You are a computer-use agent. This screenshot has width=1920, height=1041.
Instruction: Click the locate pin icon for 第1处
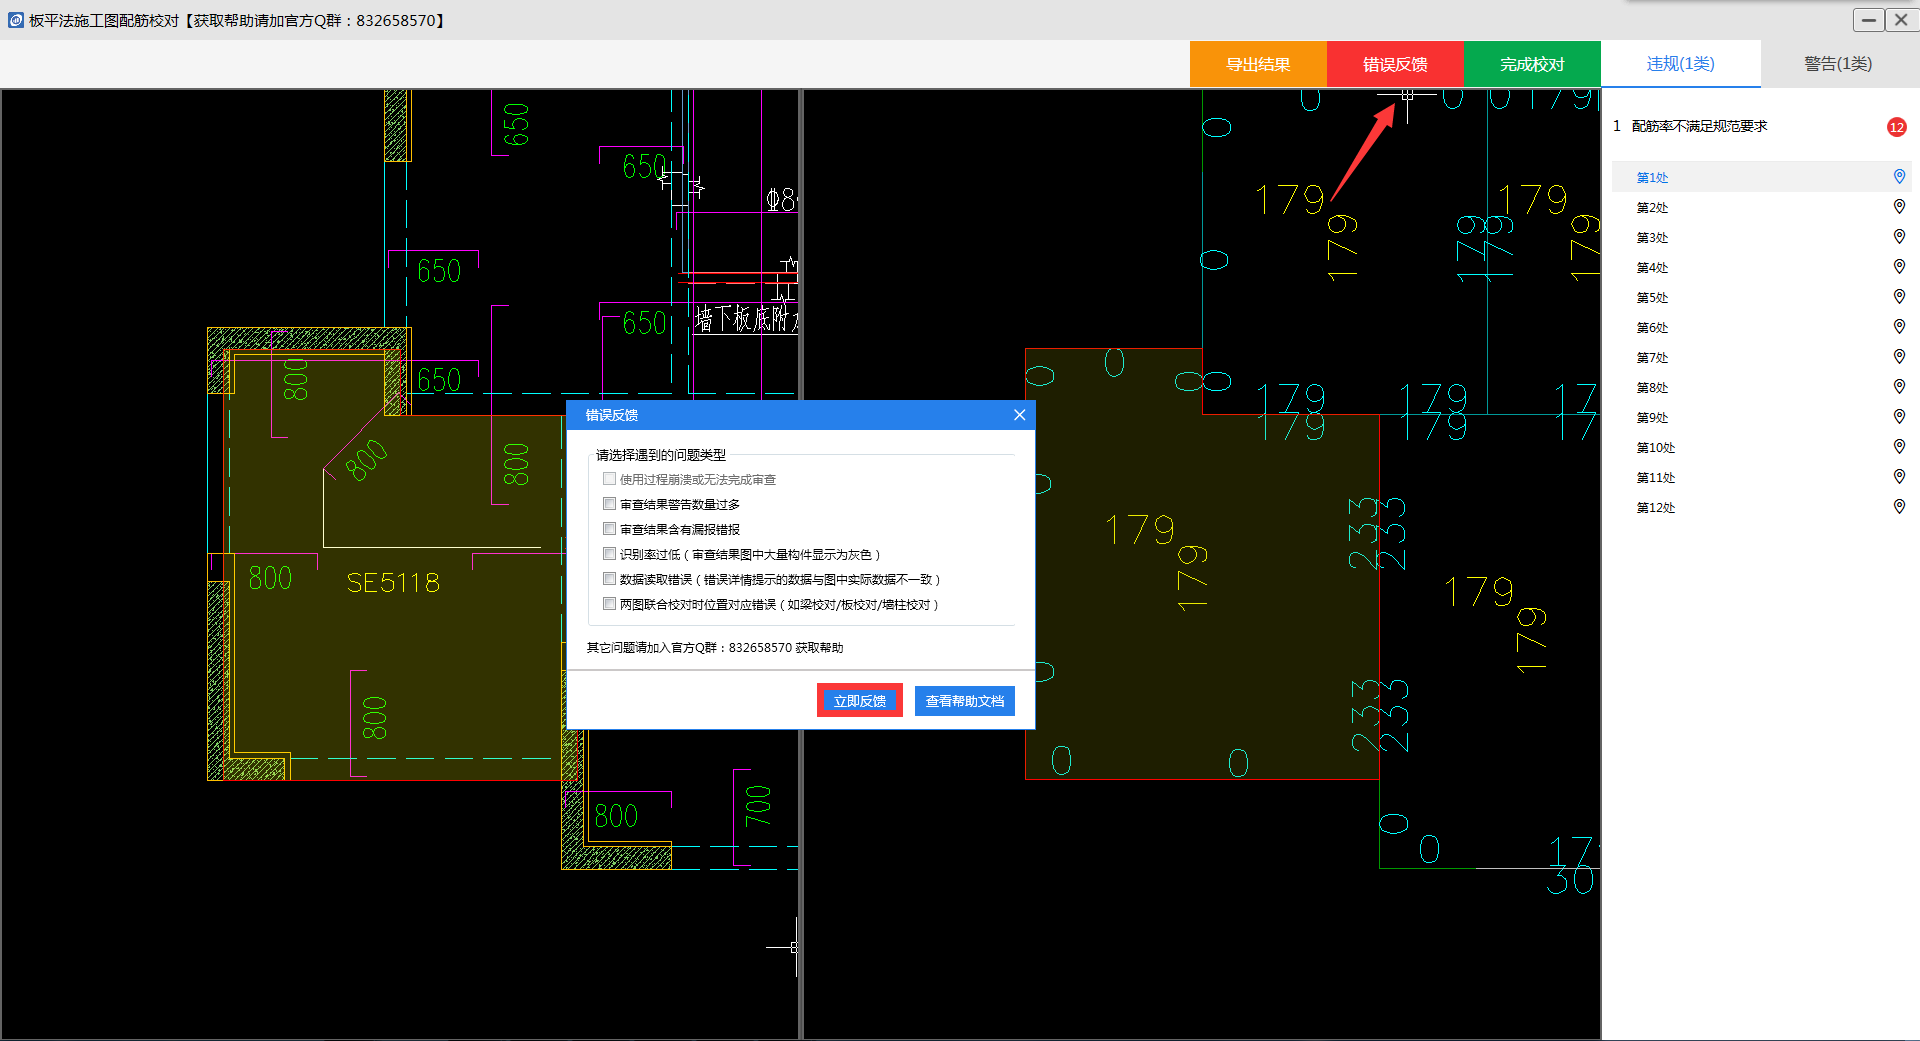(x=1899, y=177)
